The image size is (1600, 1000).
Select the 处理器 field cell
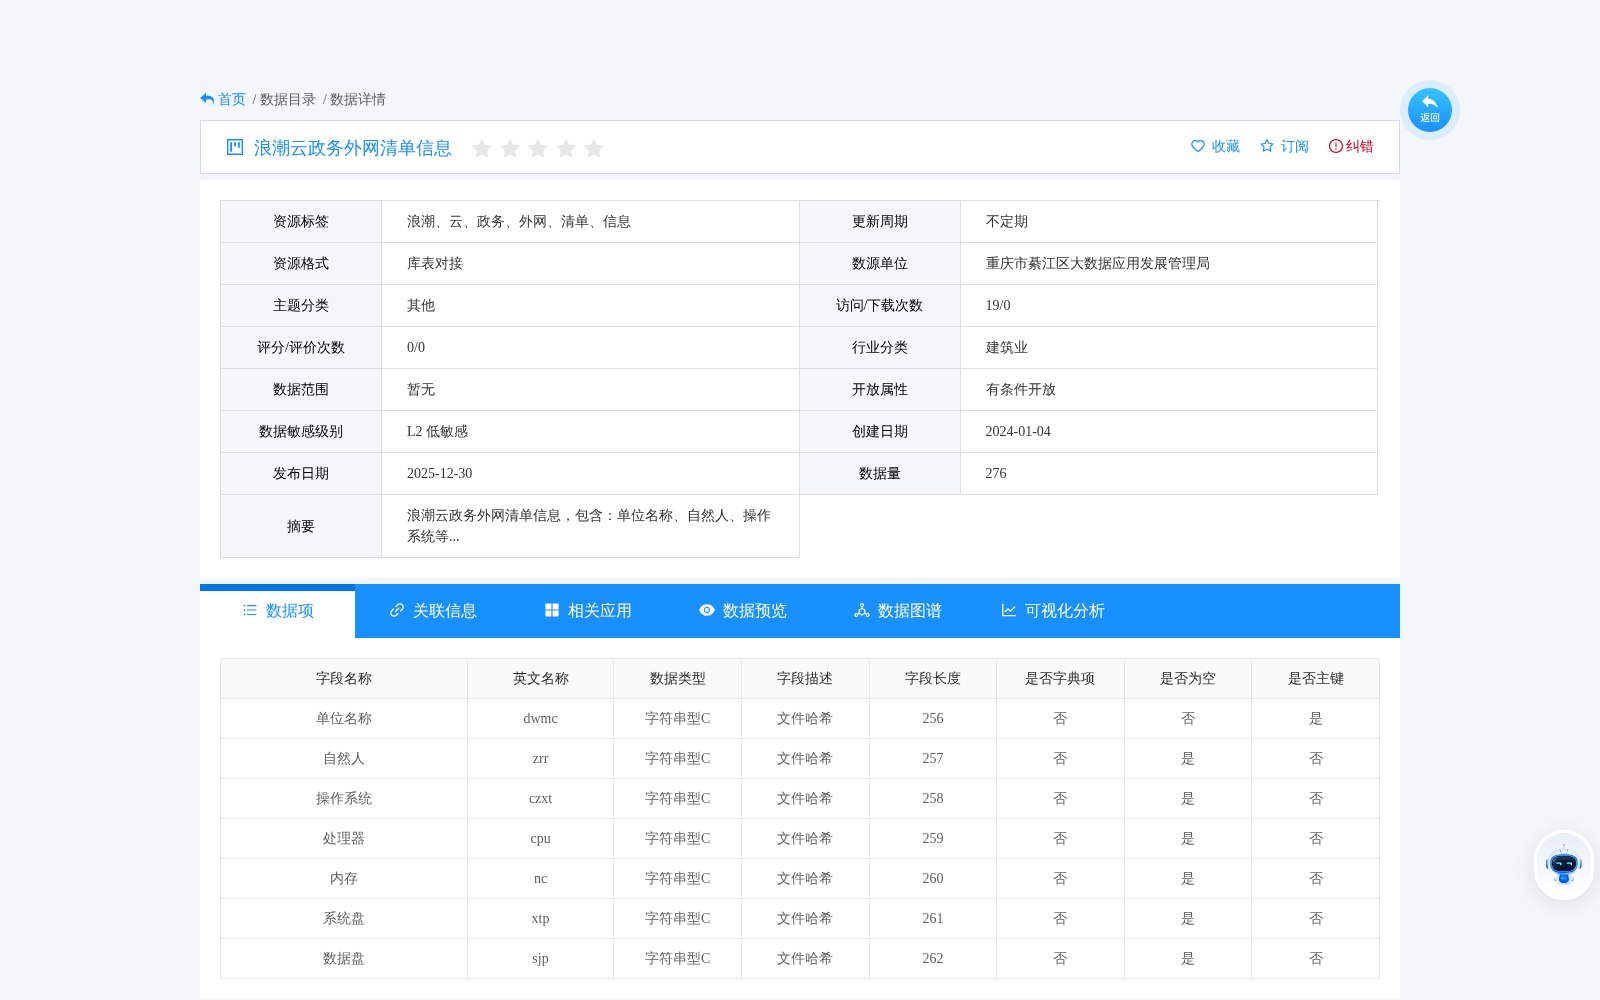(344, 838)
